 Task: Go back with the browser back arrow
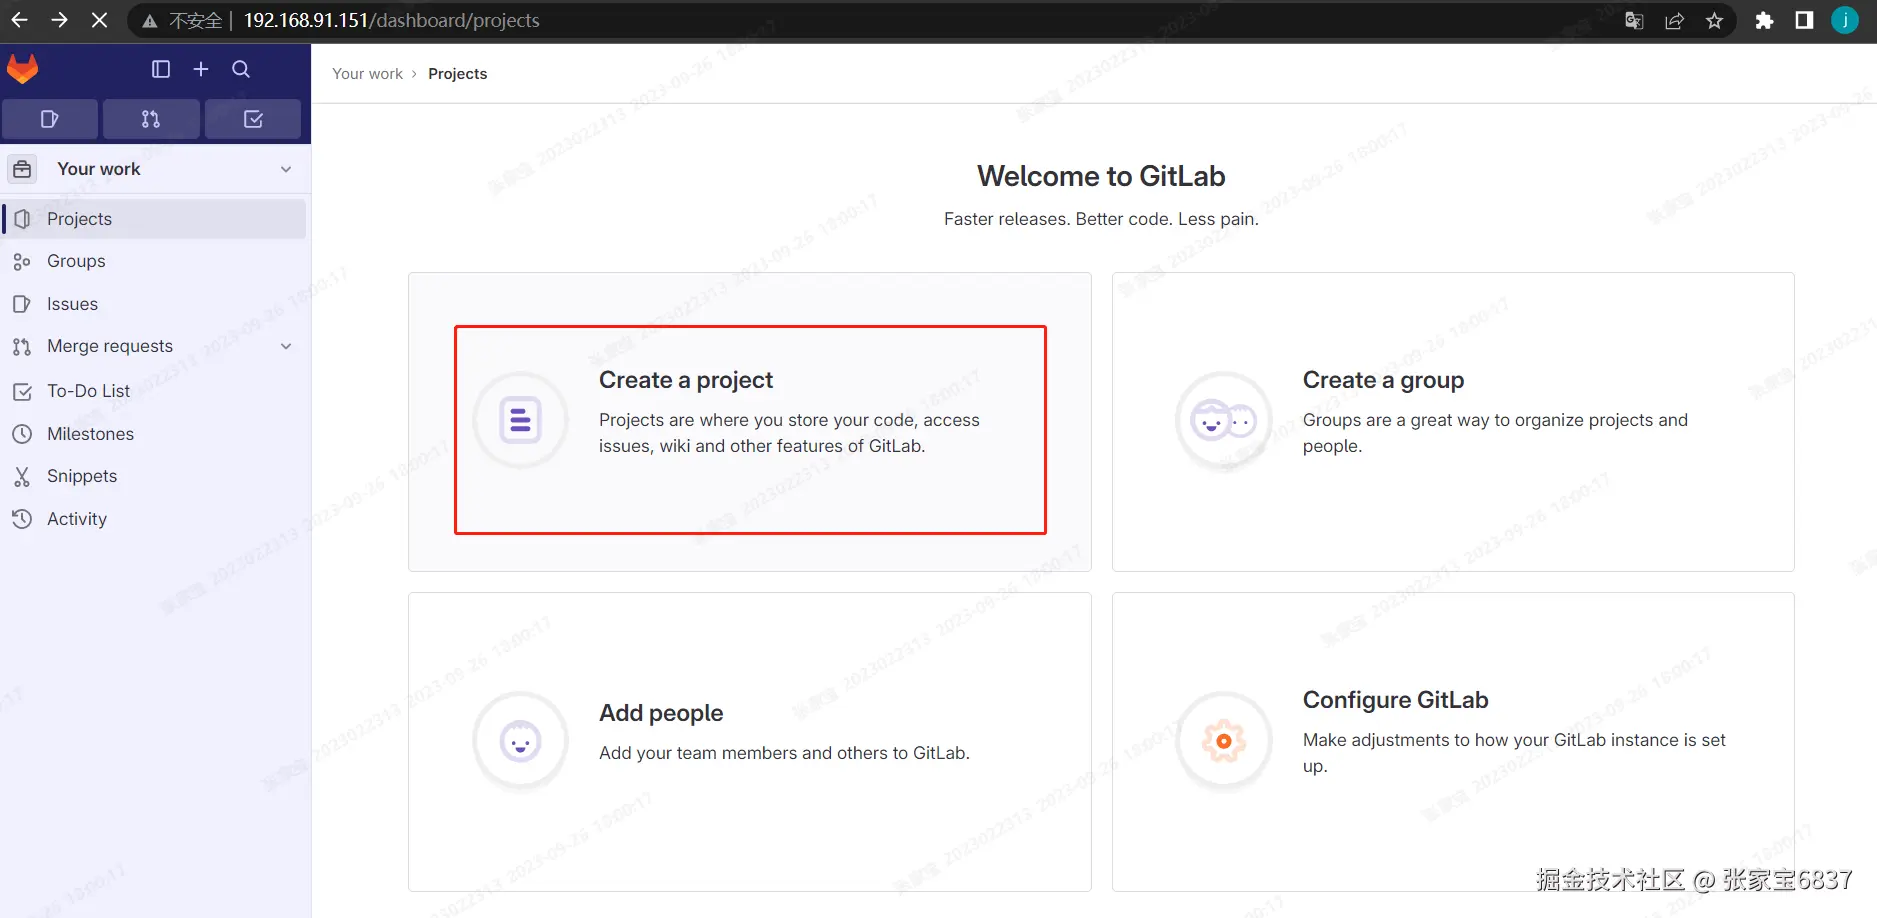(x=19, y=20)
